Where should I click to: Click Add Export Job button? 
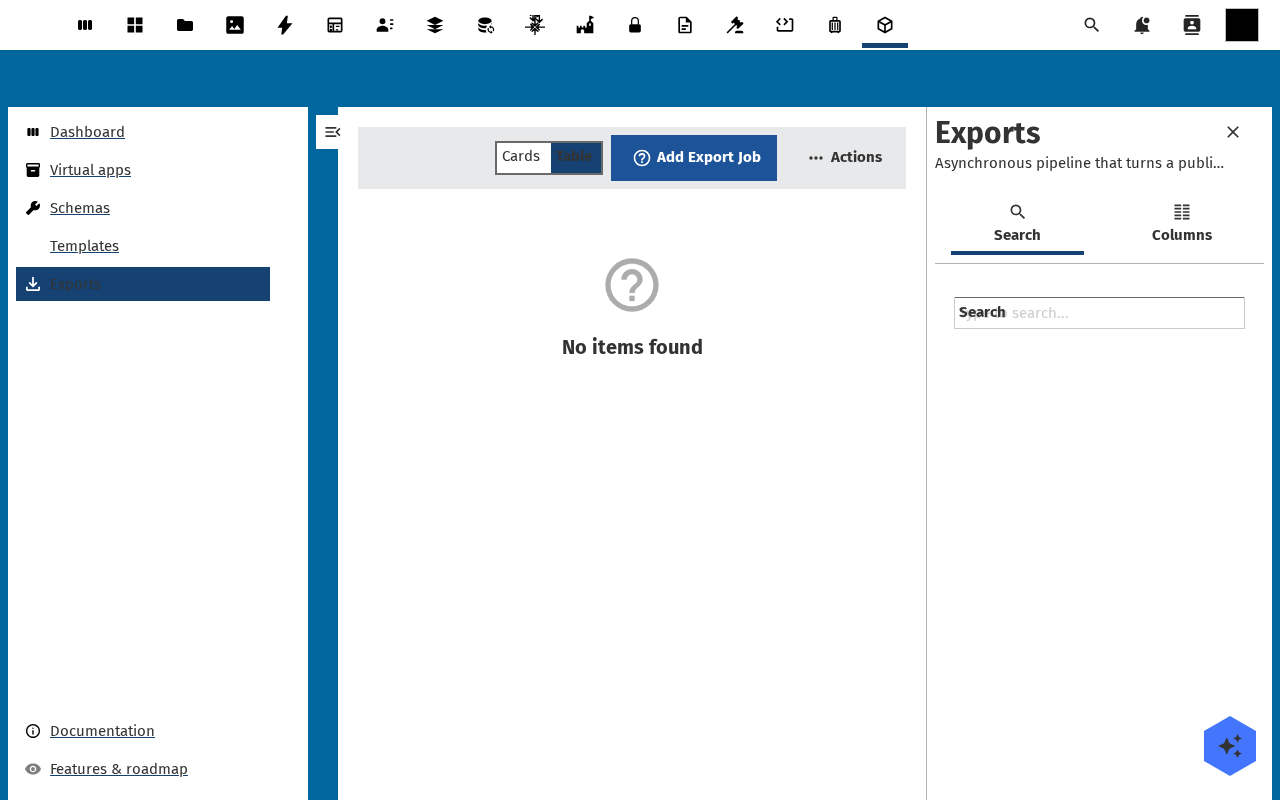coord(694,158)
